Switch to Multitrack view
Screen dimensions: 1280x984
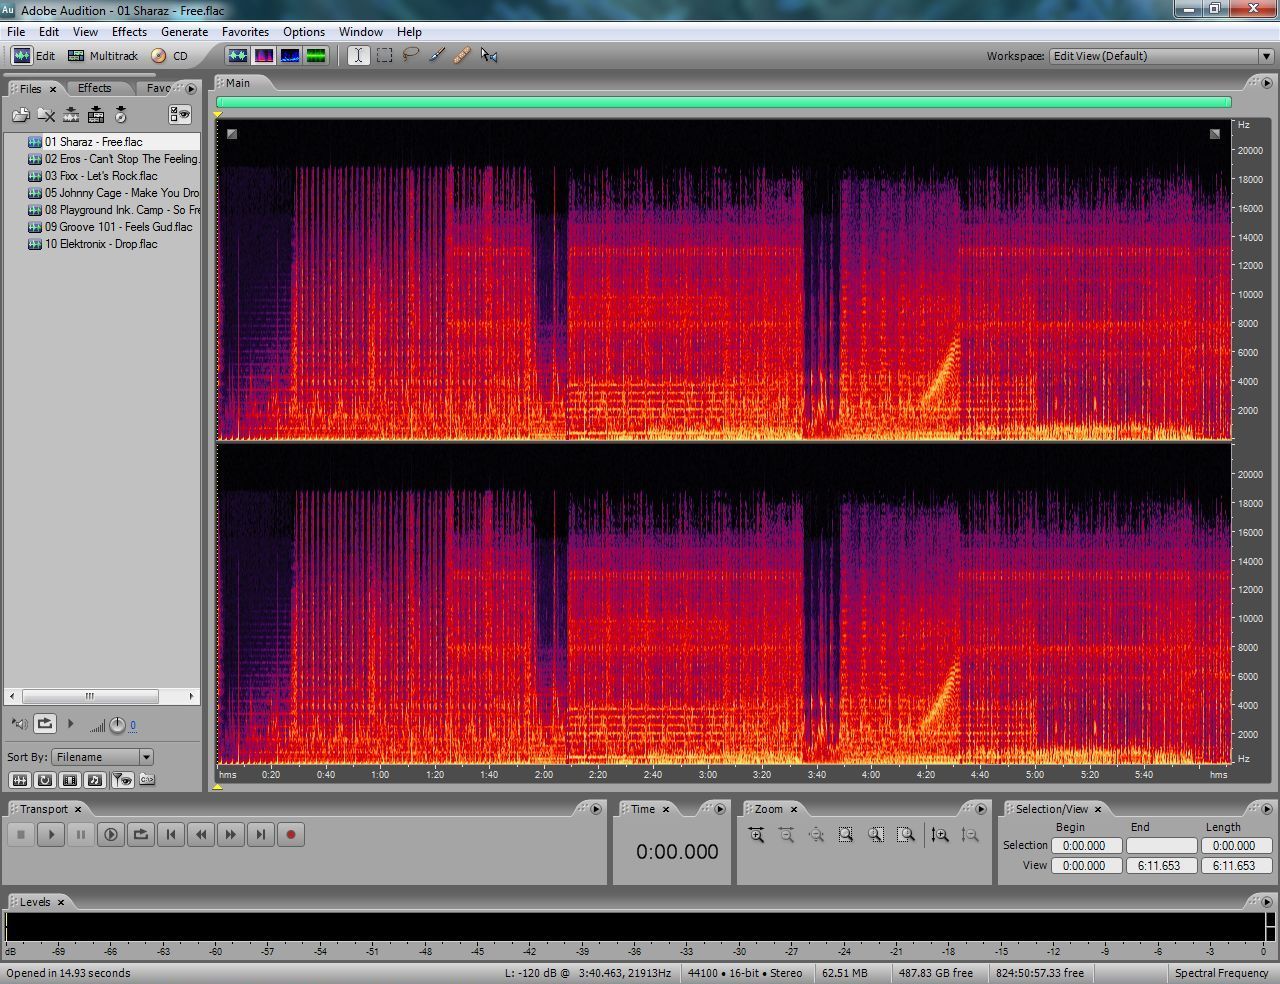(x=102, y=56)
